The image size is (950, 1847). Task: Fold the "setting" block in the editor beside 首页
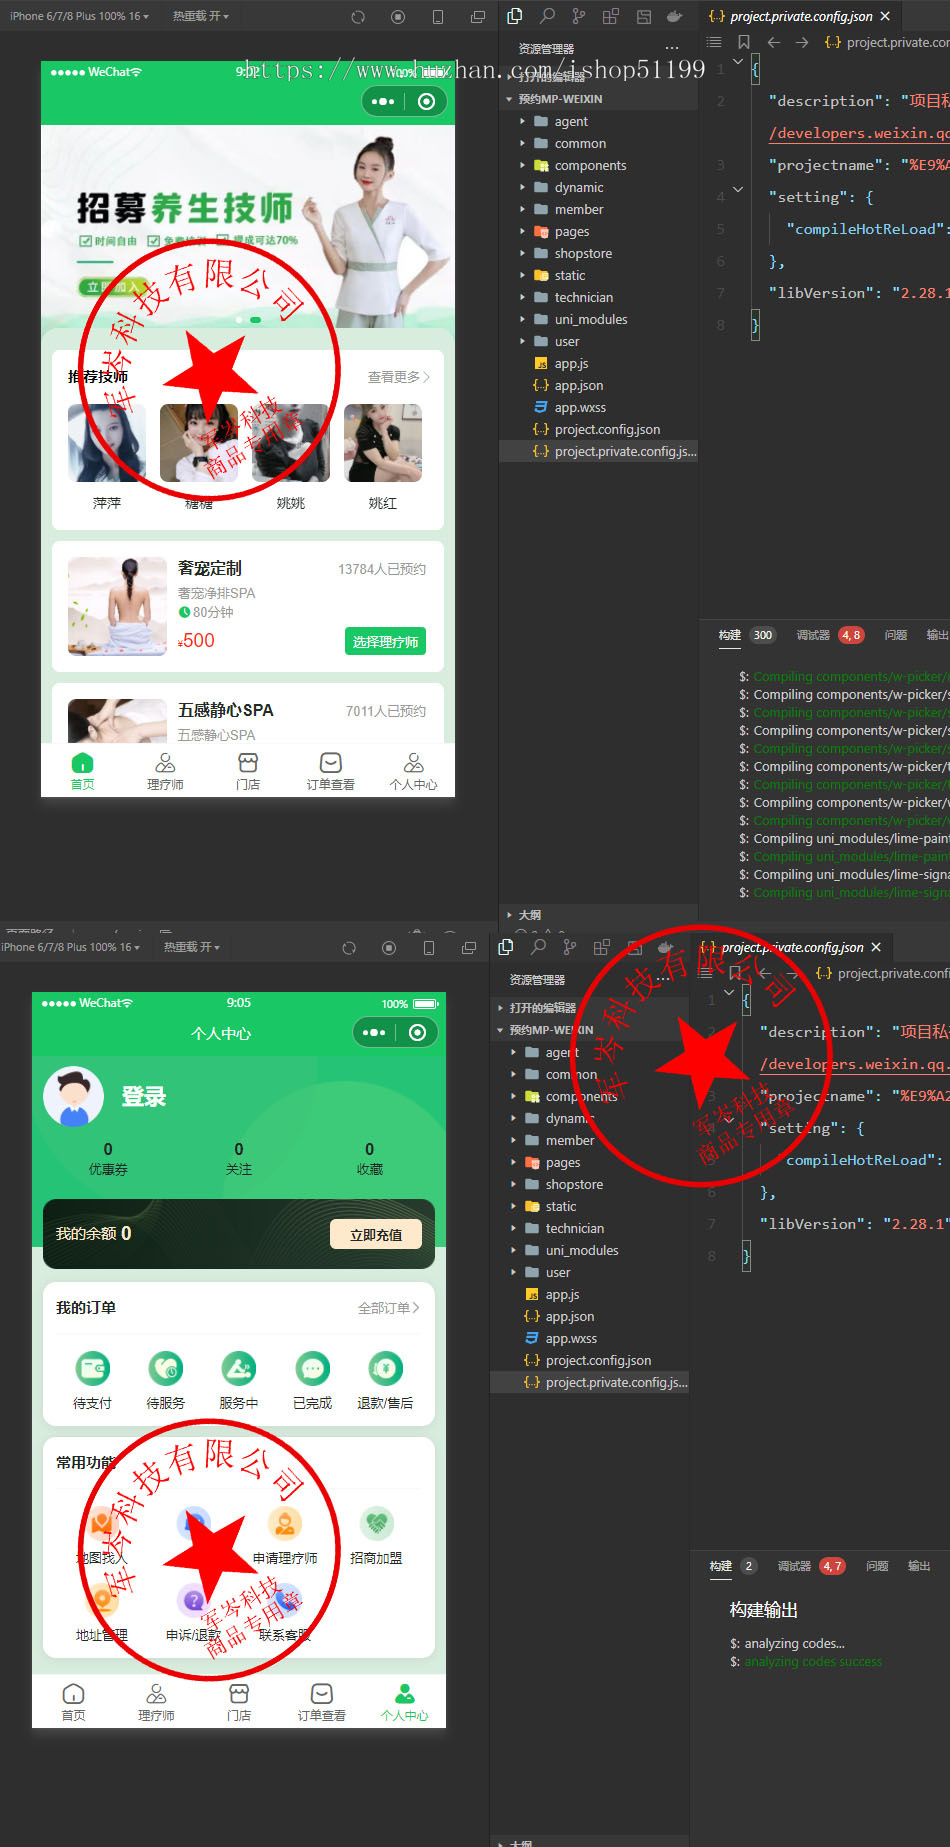pos(738,188)
